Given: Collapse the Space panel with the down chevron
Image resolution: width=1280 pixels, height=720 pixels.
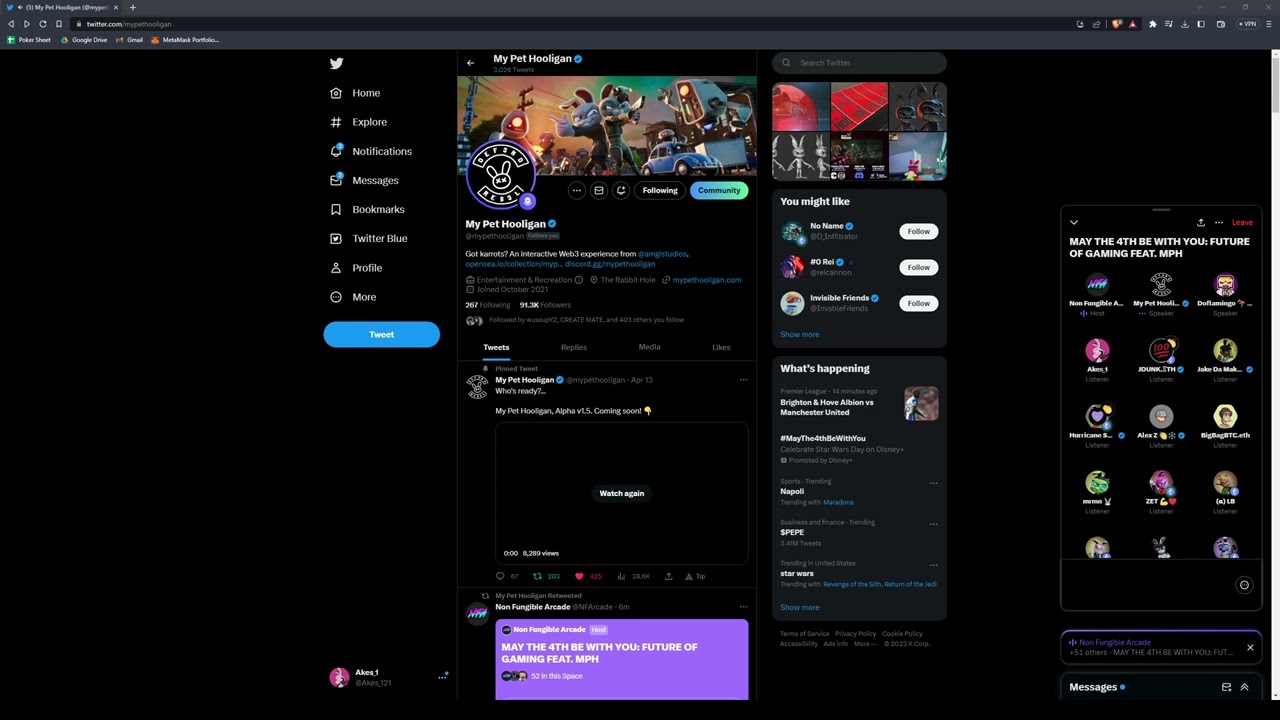Looking at the screenshot, I should [1074, 222].
